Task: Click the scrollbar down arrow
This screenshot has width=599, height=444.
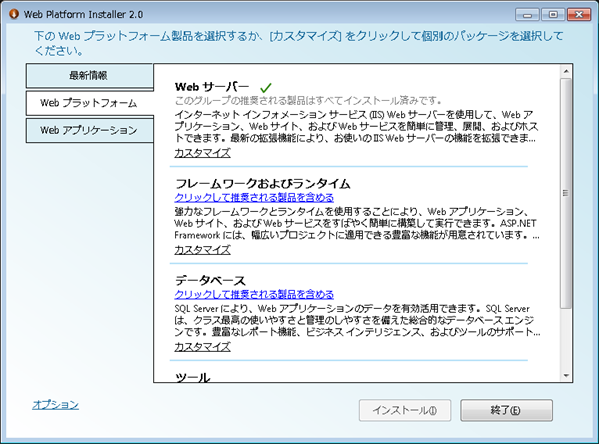Action: [x=566, y=376]
